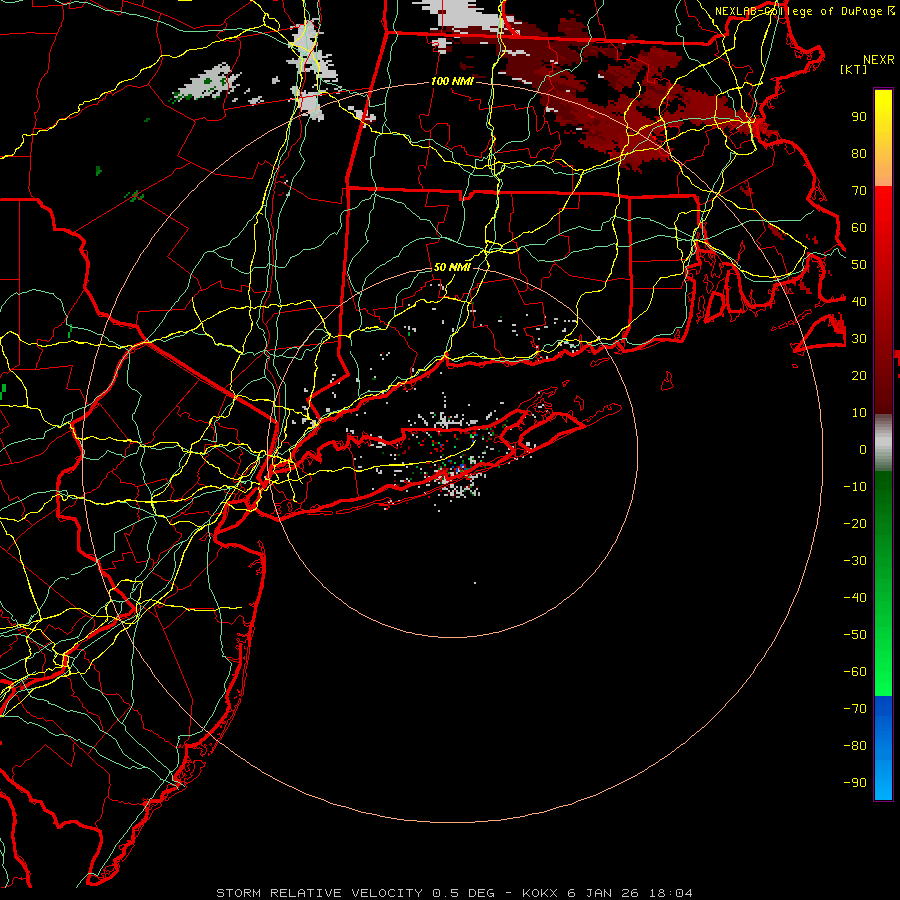The height and width of the screenshot is (900, 900).
Task: Click the positive 90 value on velocity scale
Action: click(x=859, y=117)
